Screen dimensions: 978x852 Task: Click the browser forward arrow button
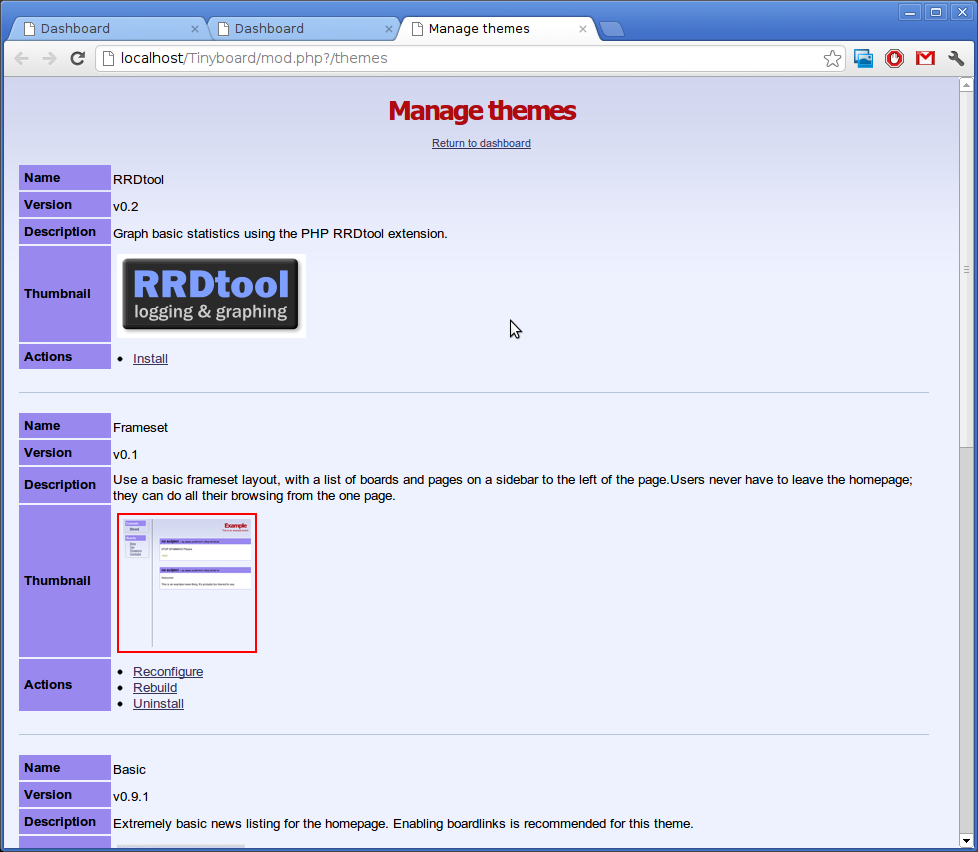pos(49,59)
